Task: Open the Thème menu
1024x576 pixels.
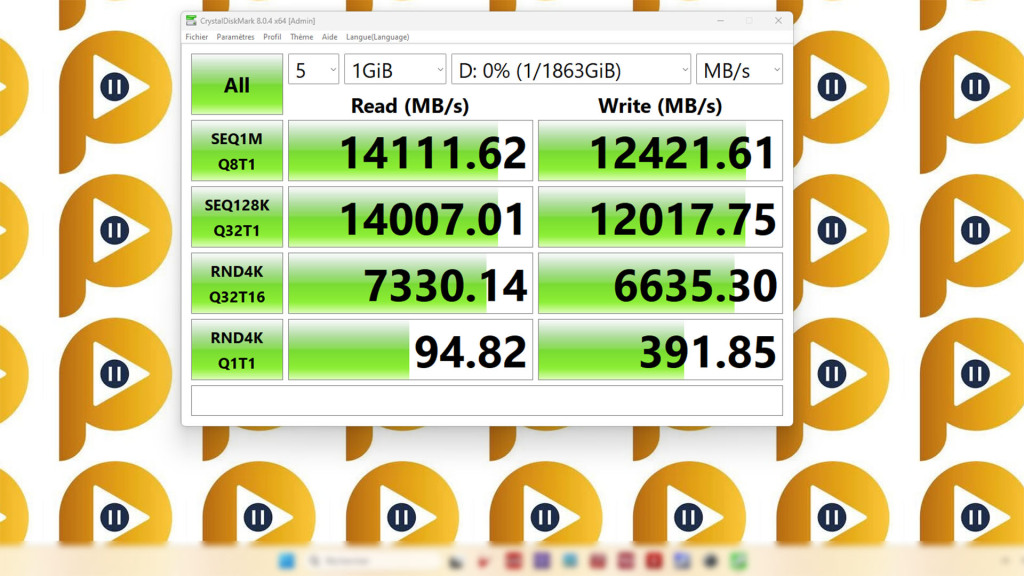Action: pyautogui.click(x=301, y=37)
